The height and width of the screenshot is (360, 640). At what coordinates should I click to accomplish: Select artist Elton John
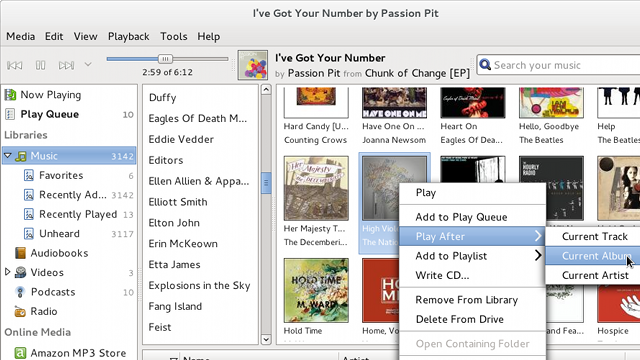tap(174, 223)
